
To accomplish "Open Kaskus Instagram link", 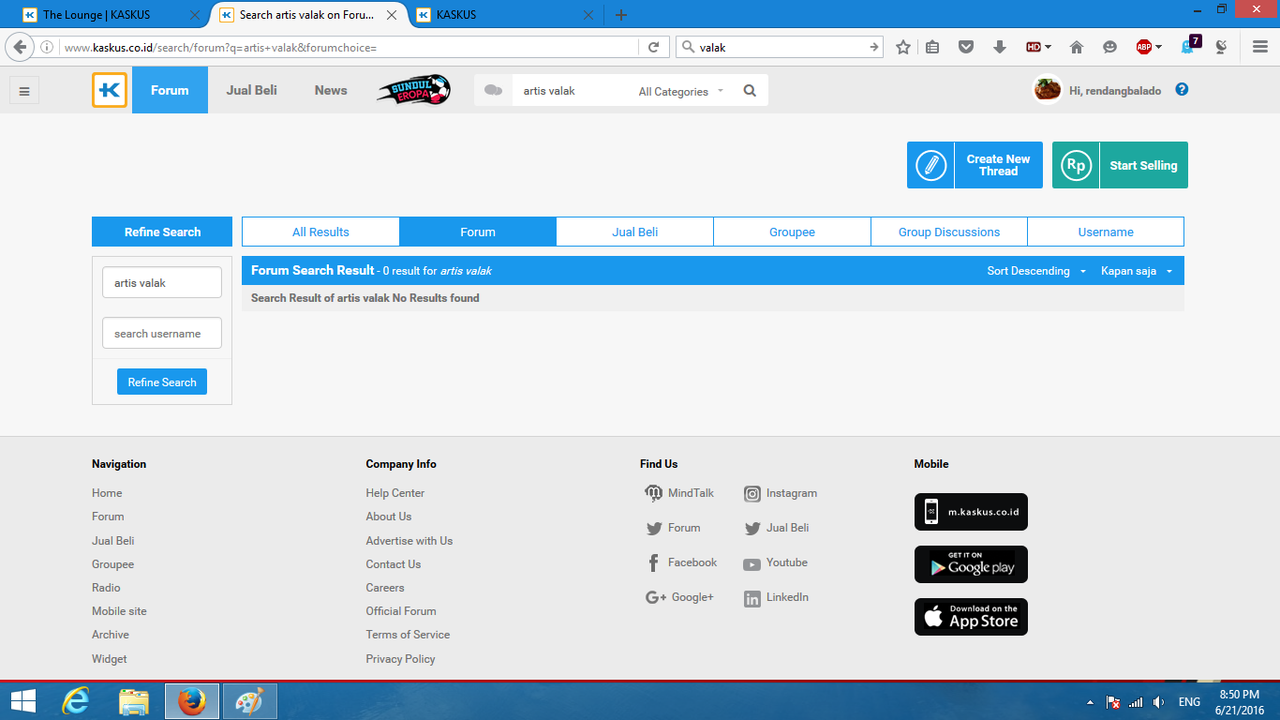I will tap(780, 493).
